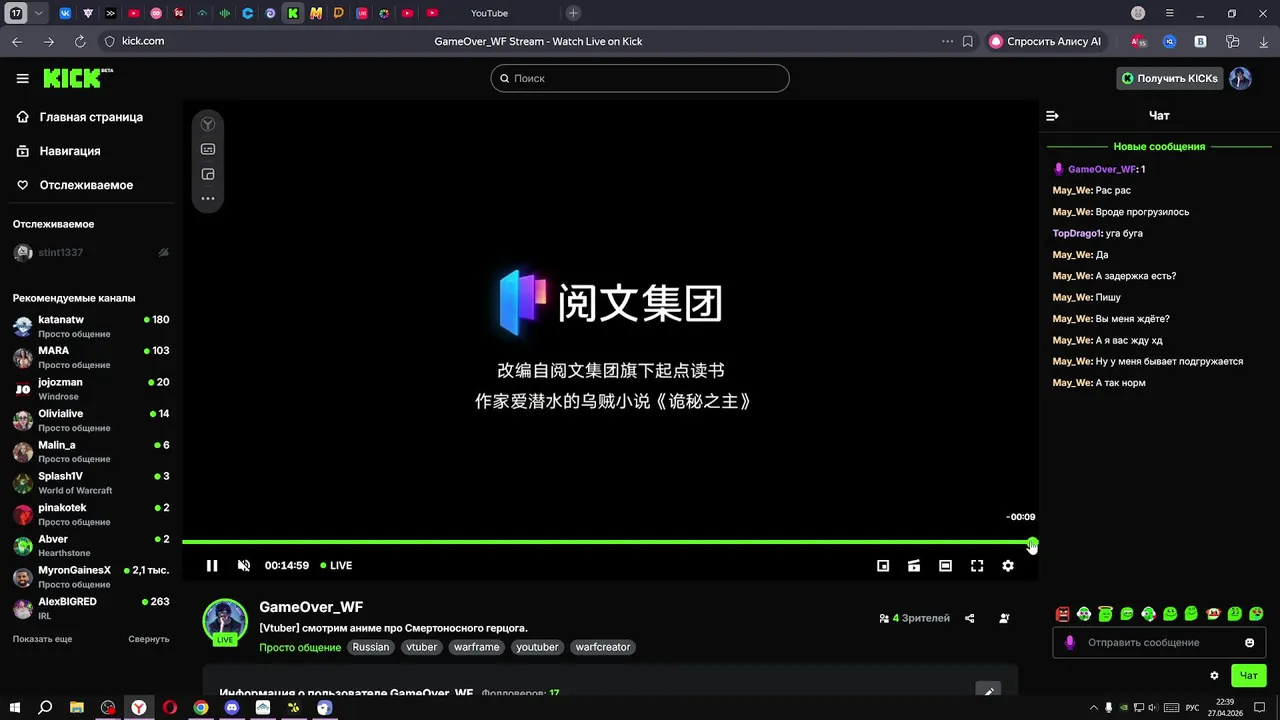Toggle theater mode
The height and width of the screenshot is (720, 1280).
[x=945, y=565]
